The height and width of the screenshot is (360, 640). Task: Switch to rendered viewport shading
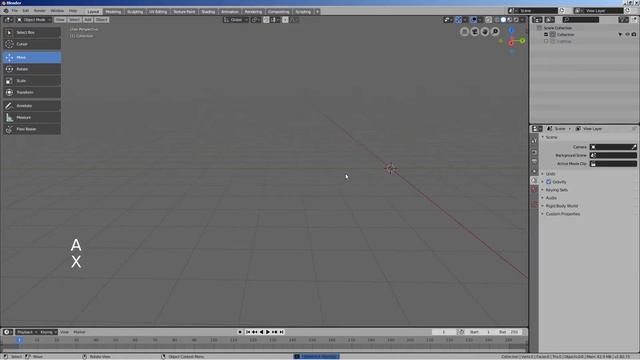click(516, 20)
